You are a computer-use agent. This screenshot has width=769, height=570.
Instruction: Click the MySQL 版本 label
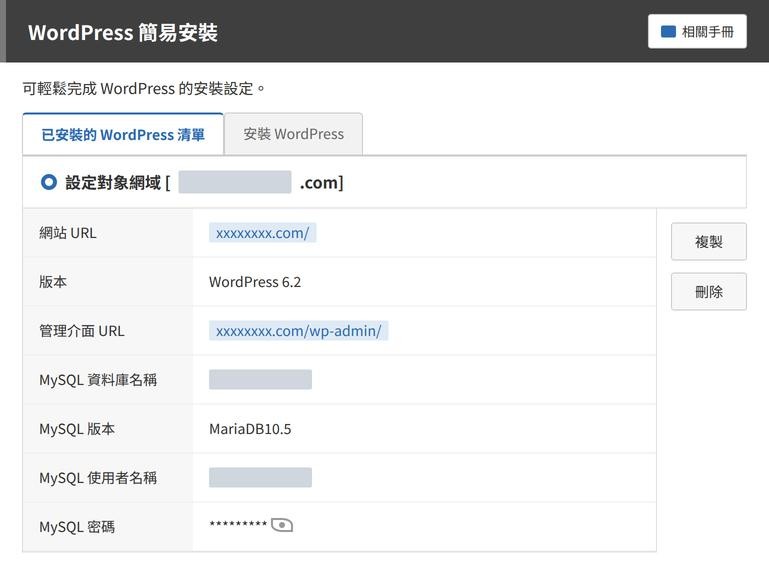[x=77, y=429]
